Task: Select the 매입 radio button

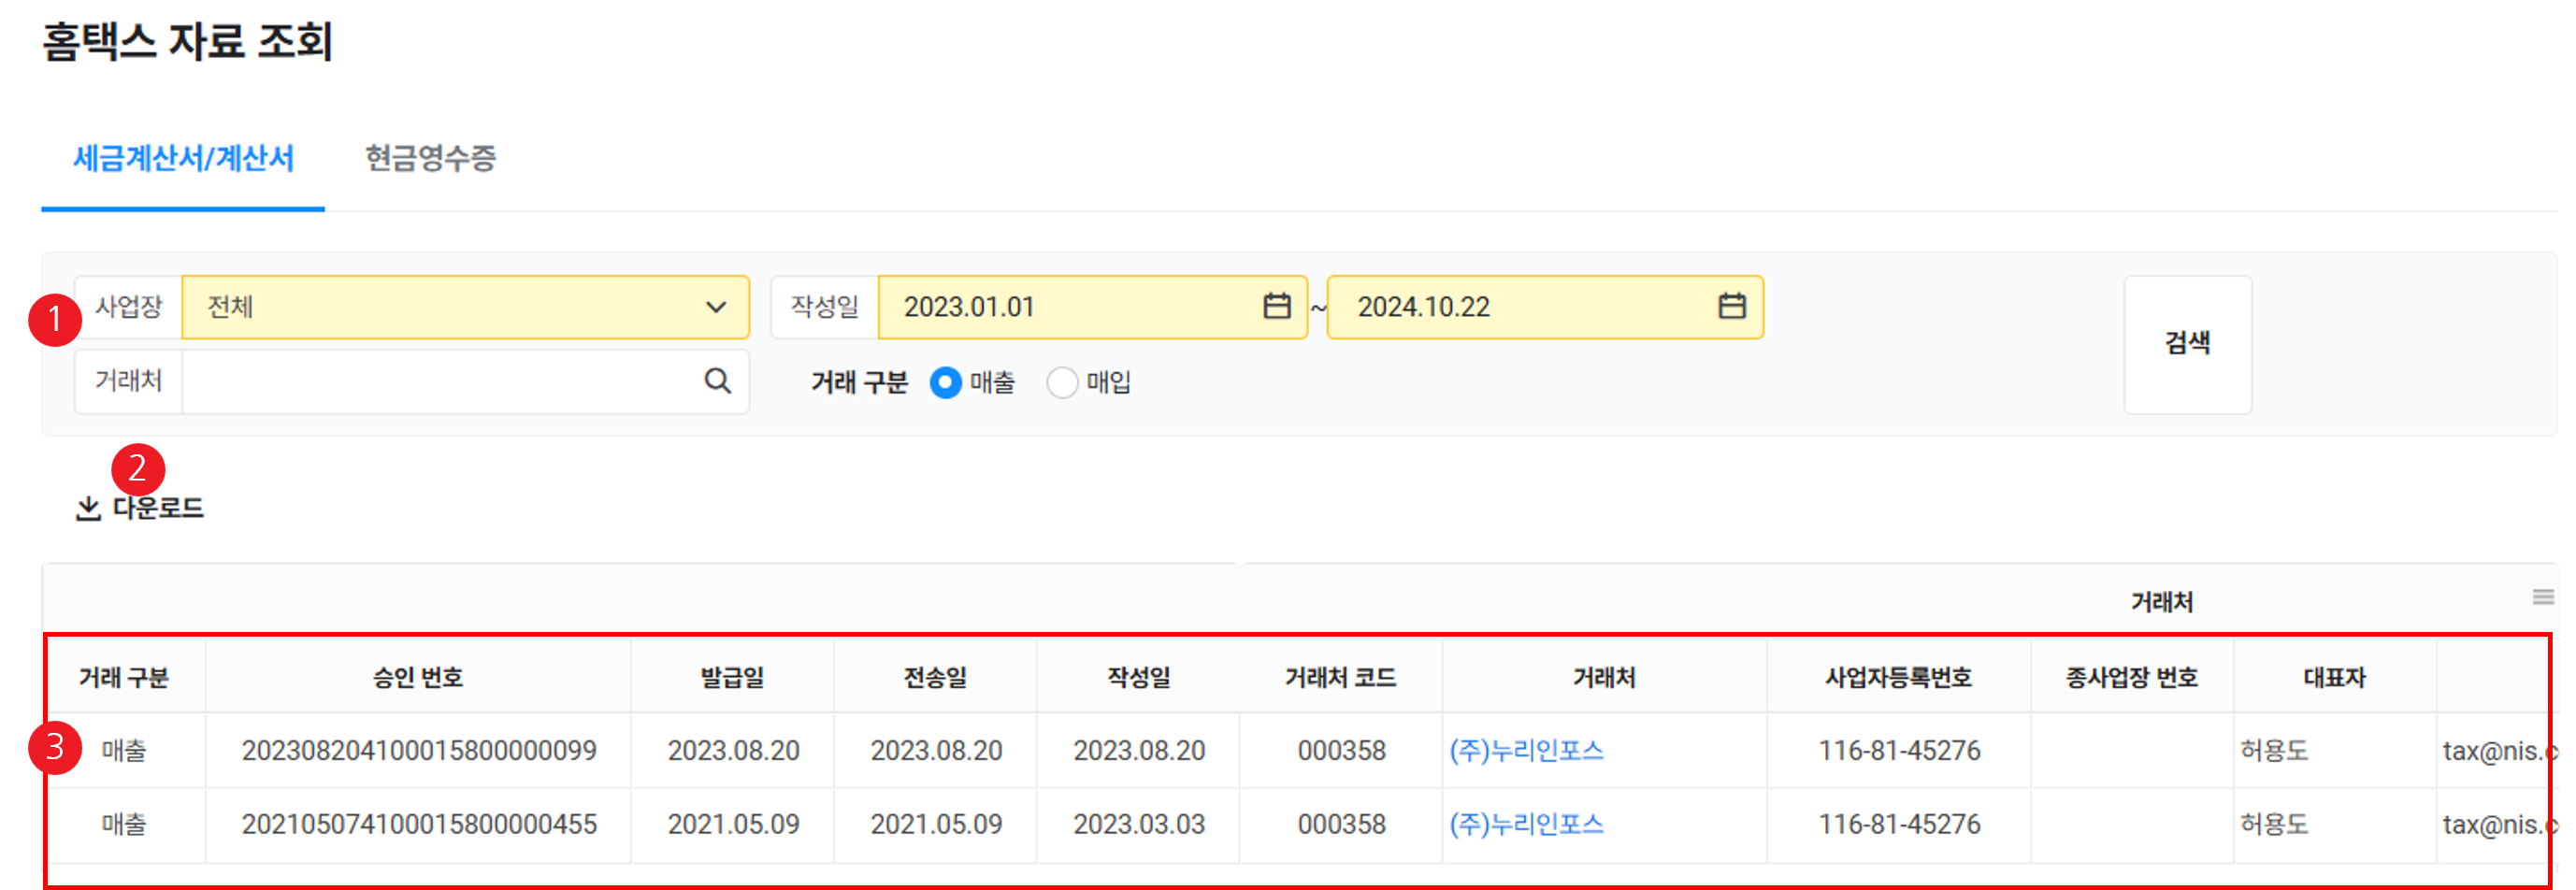Action: click(1061, 382)
